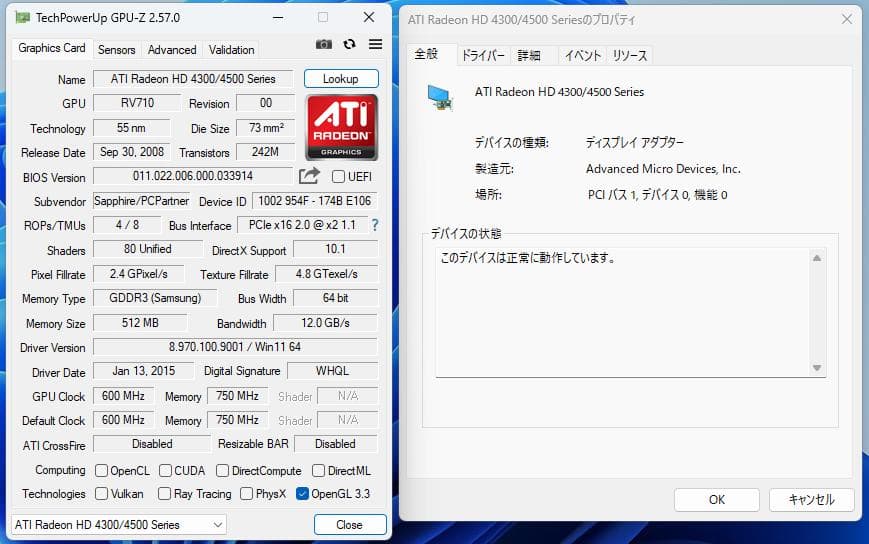Open the GPU selection dropdown
Viewport: 869px width, 544px height.
pyautogui.click(x=119, y=525)
